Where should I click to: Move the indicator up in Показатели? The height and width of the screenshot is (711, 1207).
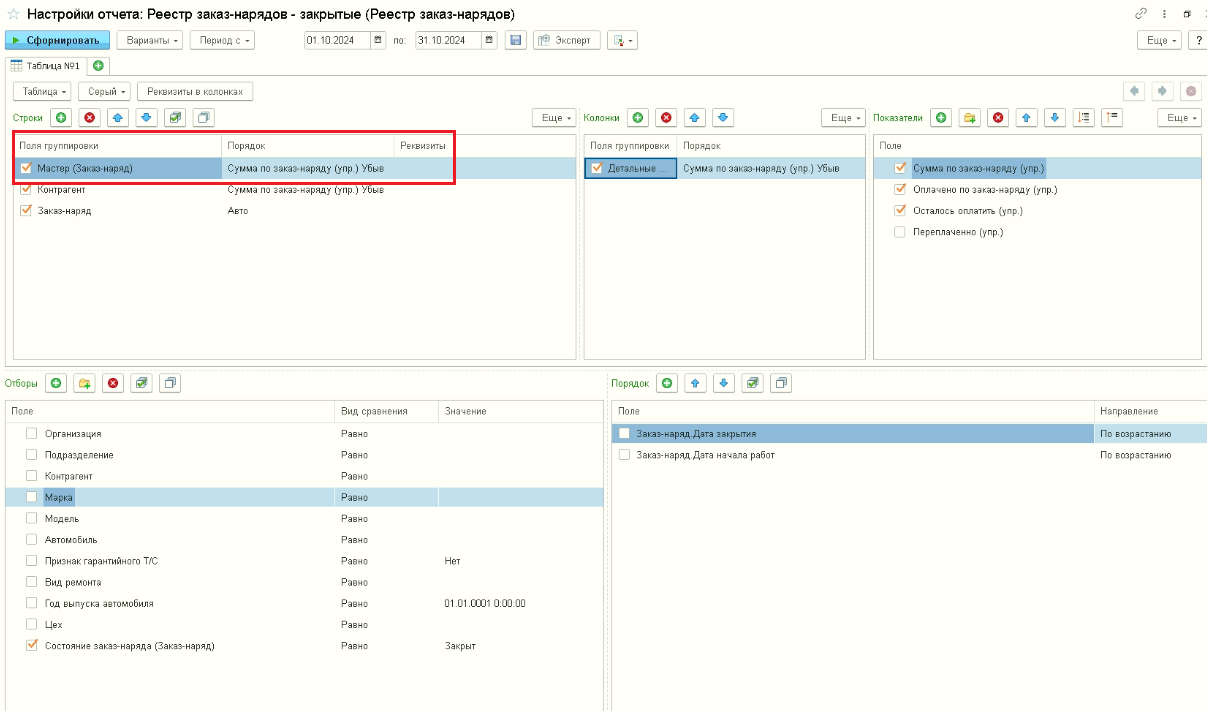tap(1026, 118)
